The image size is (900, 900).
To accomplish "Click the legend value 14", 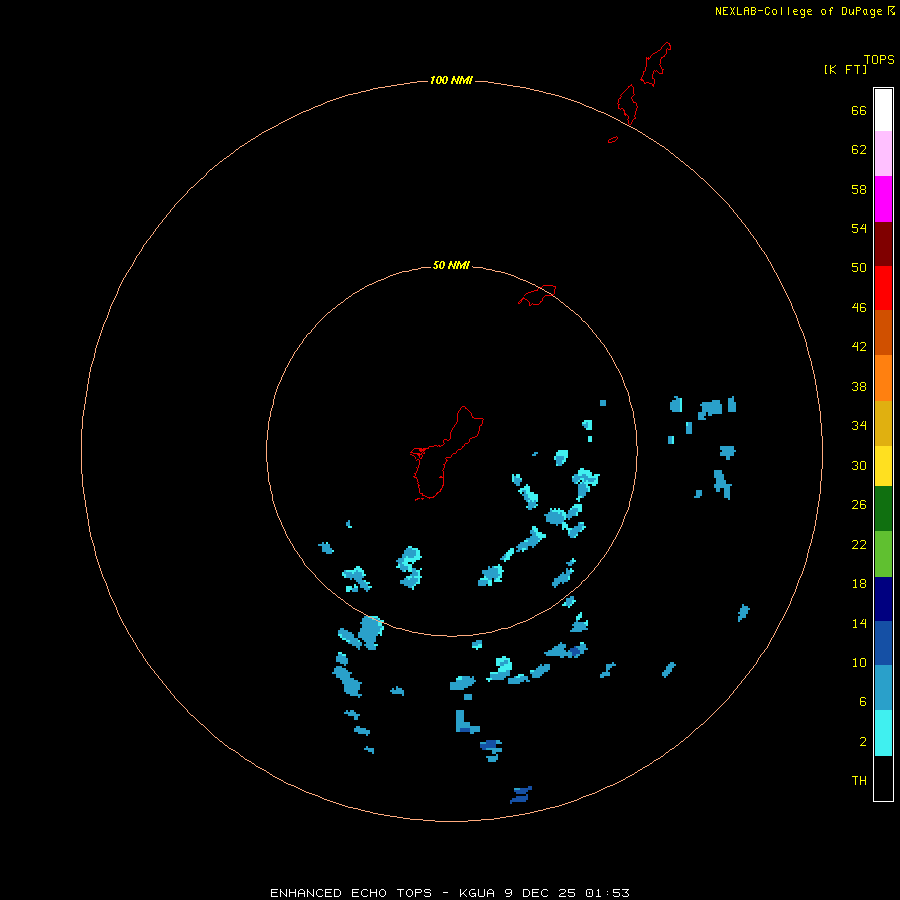I will tap(859, 623).
